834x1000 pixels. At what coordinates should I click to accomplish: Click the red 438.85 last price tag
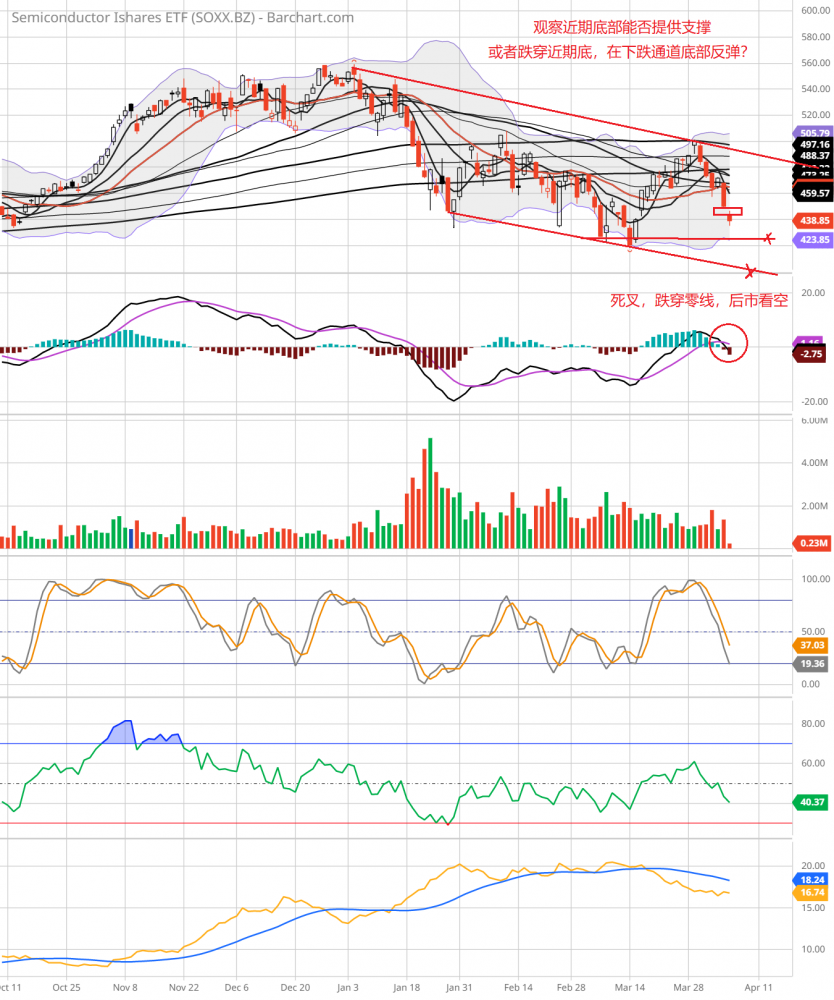click(811, 220)
